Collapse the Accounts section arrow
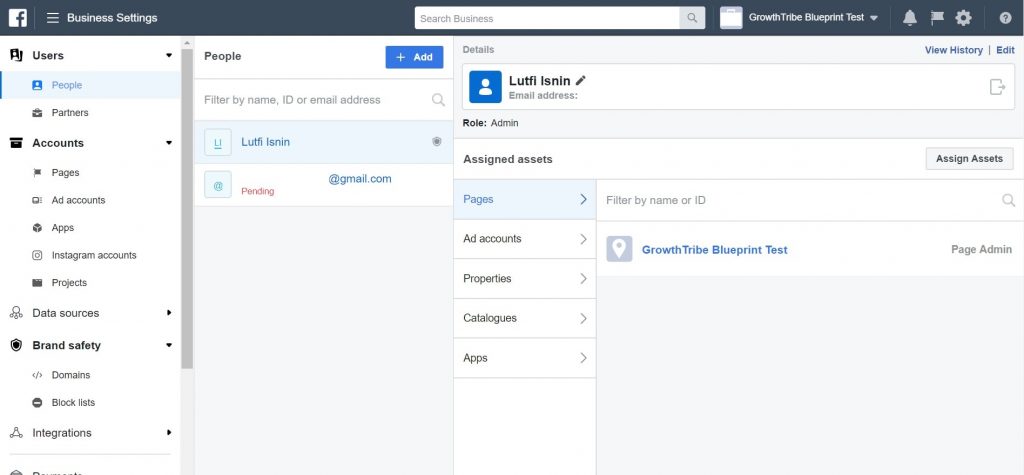Image resolution: width=1024 pixels, height=475 pixels. click(169, 142)
